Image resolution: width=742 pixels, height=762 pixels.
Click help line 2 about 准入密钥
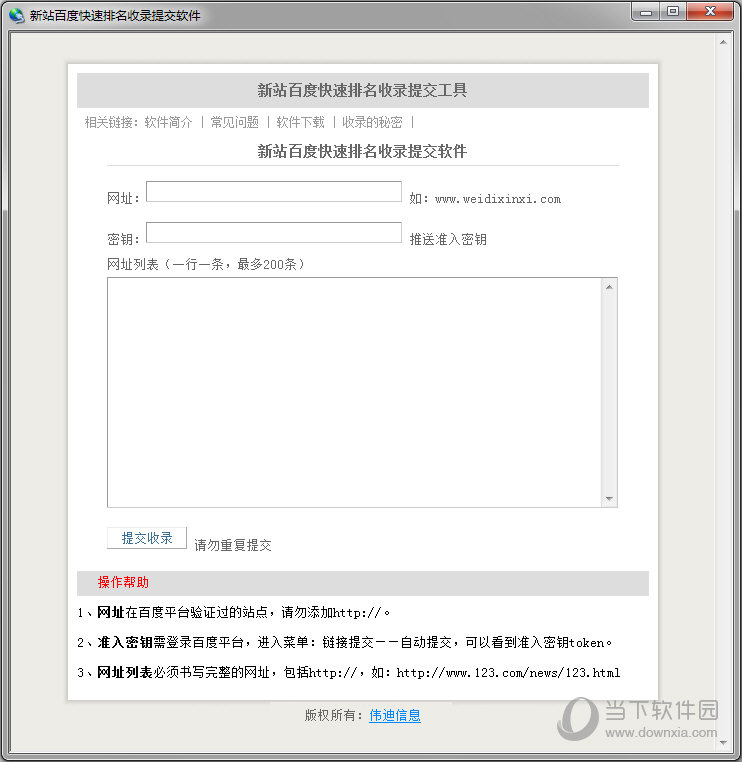pos(345,642)
